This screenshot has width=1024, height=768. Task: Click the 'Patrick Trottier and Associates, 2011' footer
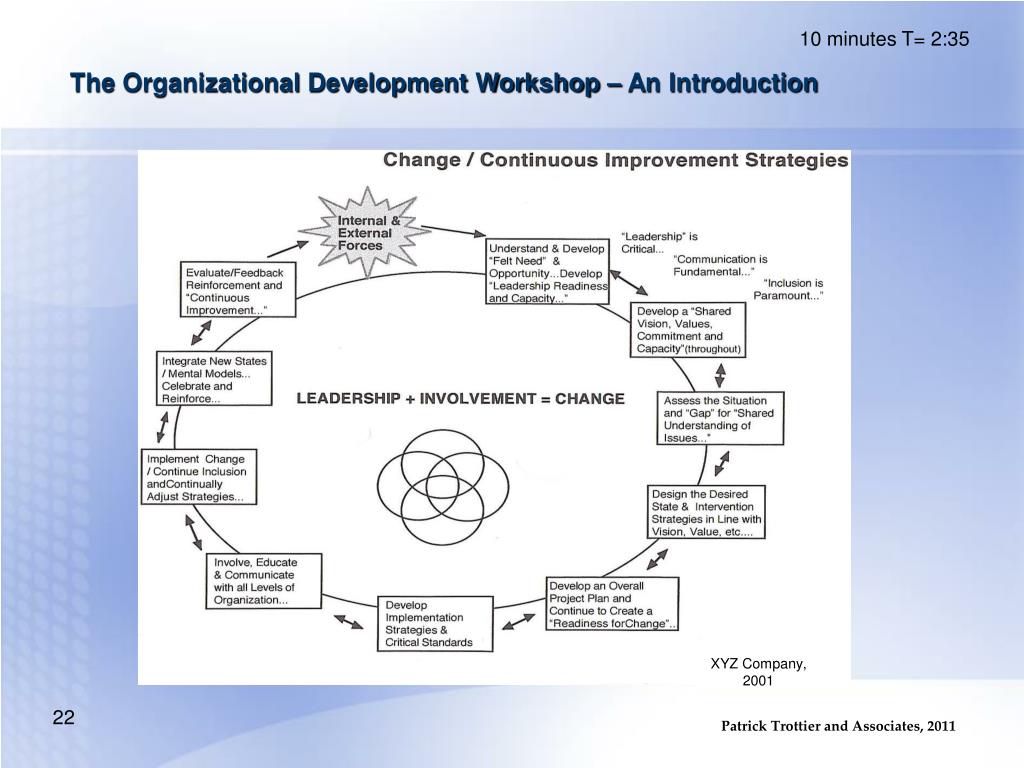(x=838, y=726)
